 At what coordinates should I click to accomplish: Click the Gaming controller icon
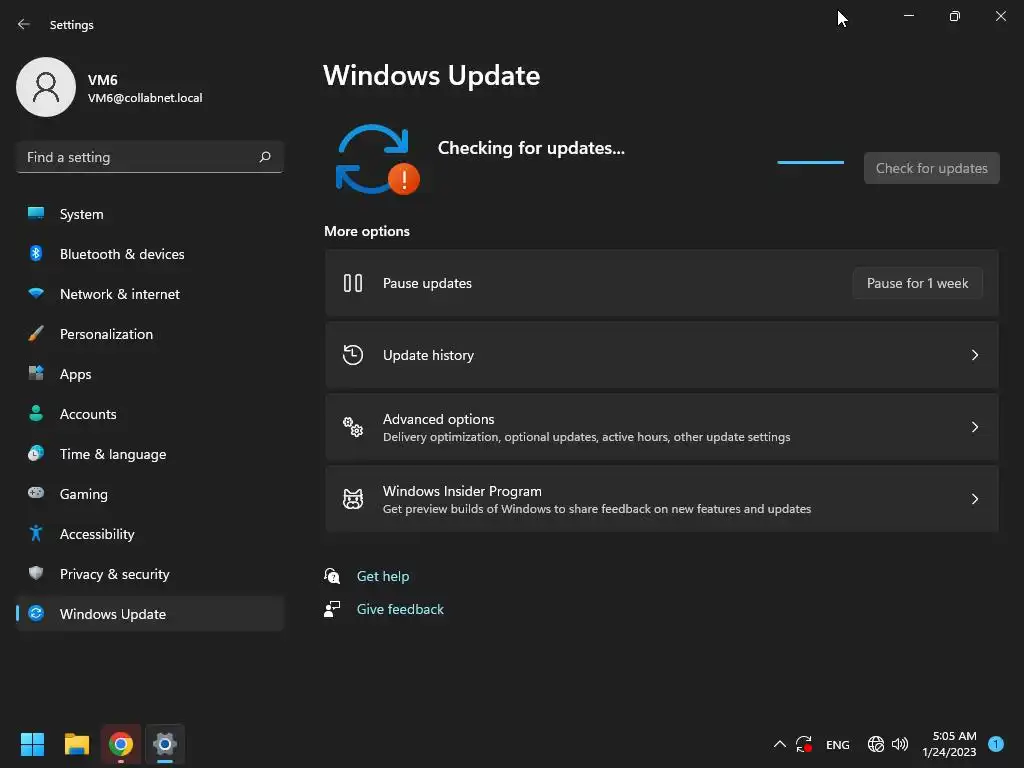(36, 493)
